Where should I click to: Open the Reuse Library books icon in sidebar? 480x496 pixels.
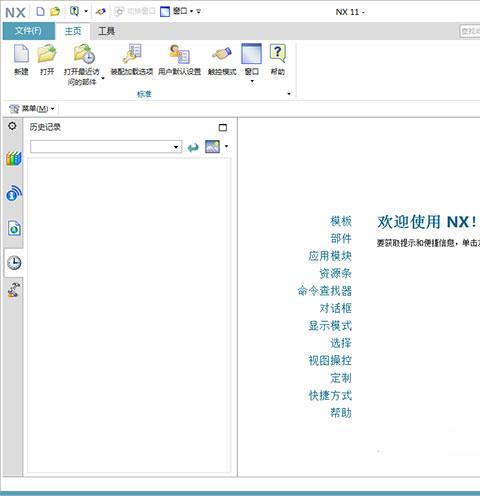(14, 159)
